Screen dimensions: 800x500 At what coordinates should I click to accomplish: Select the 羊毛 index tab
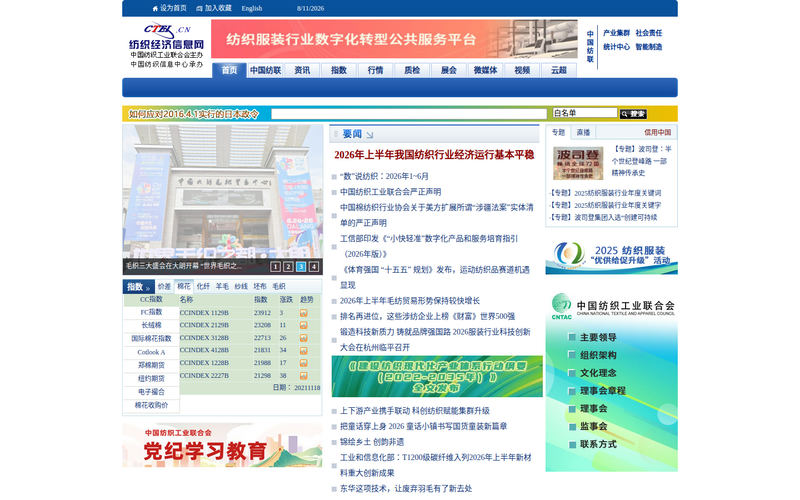[x=222, y=287]
